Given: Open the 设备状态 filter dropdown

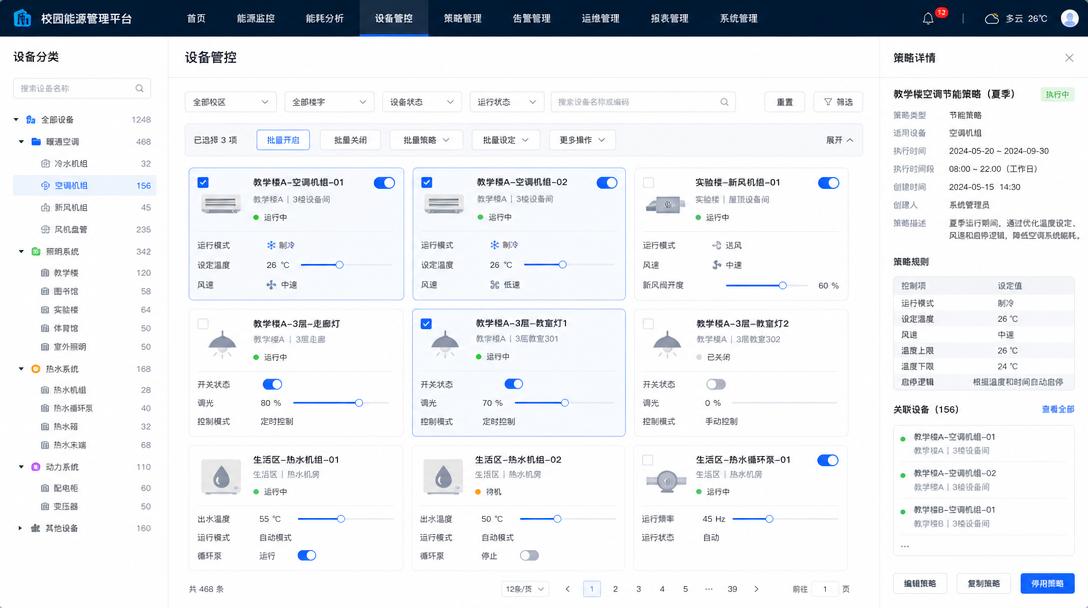Looking at the screenshot, I should [x=422, y=102].
